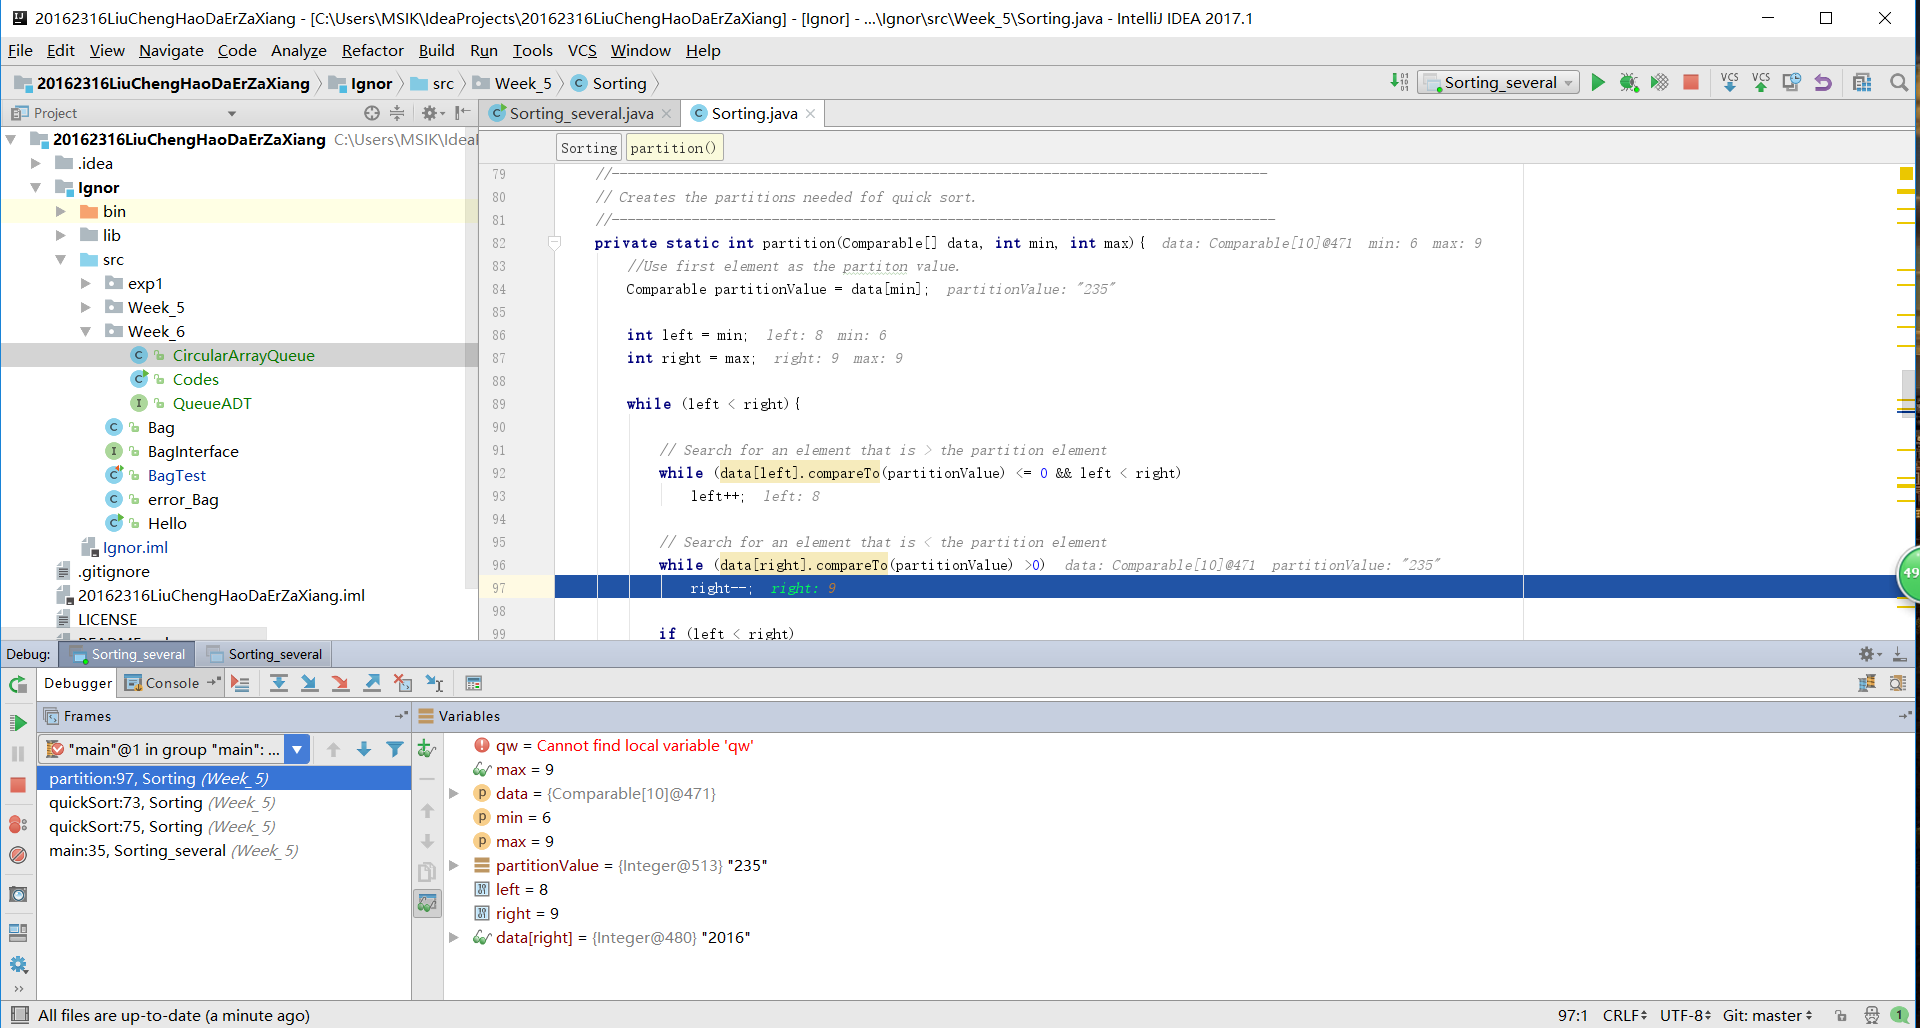This screenshot has width=1920, height=1028.
Task: Expand the partitionValue variable
Action: click(454, 865)
